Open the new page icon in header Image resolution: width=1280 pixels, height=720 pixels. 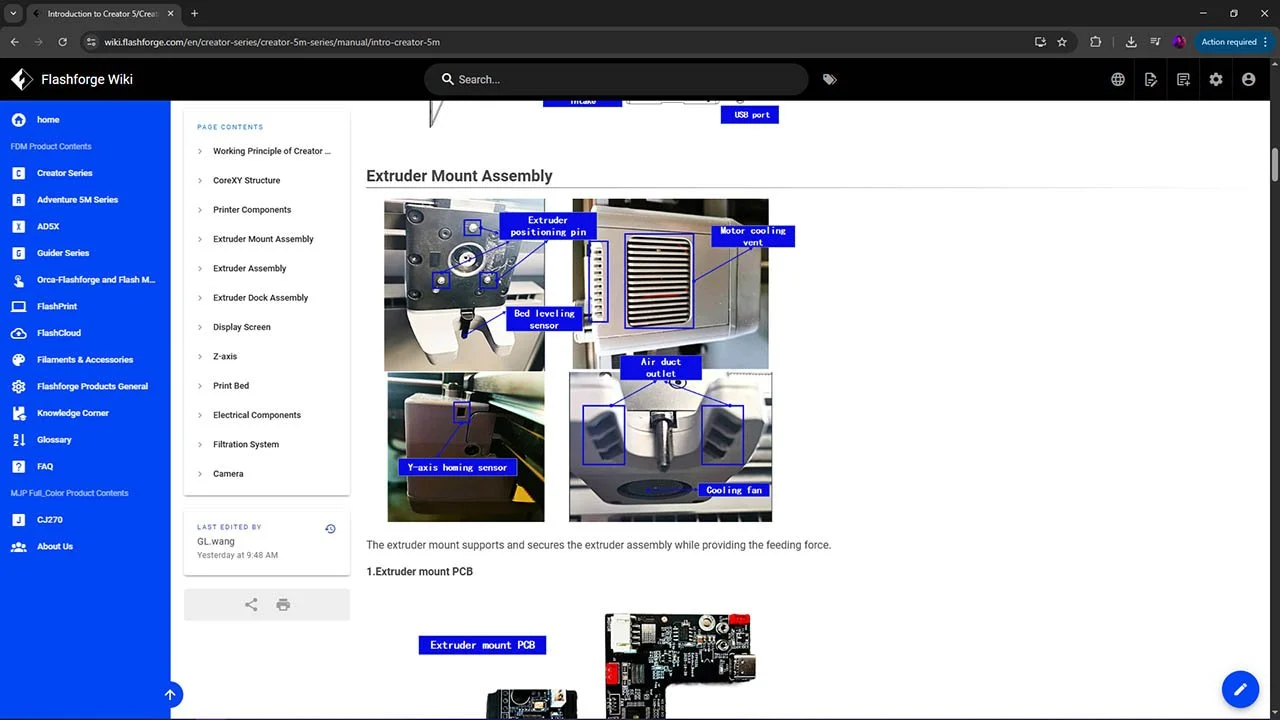(x=1183, y=79)
